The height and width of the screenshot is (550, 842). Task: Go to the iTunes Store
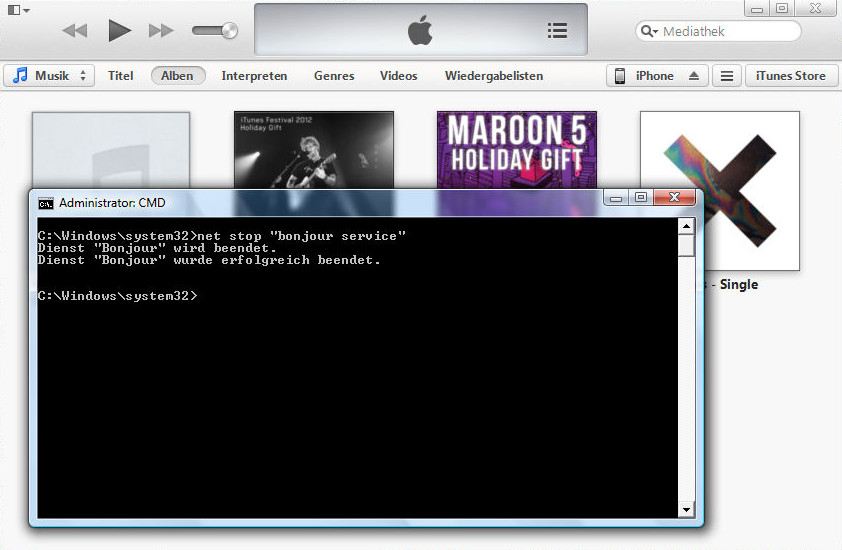tap(791, 76)
